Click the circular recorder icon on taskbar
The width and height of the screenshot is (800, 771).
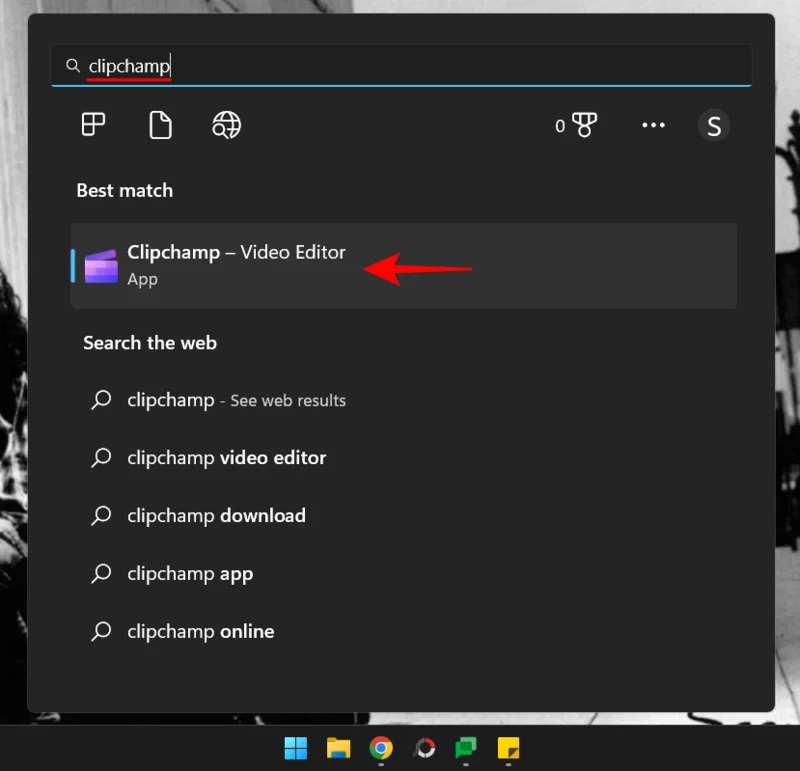pyautogui.click(x=423, y=748)
